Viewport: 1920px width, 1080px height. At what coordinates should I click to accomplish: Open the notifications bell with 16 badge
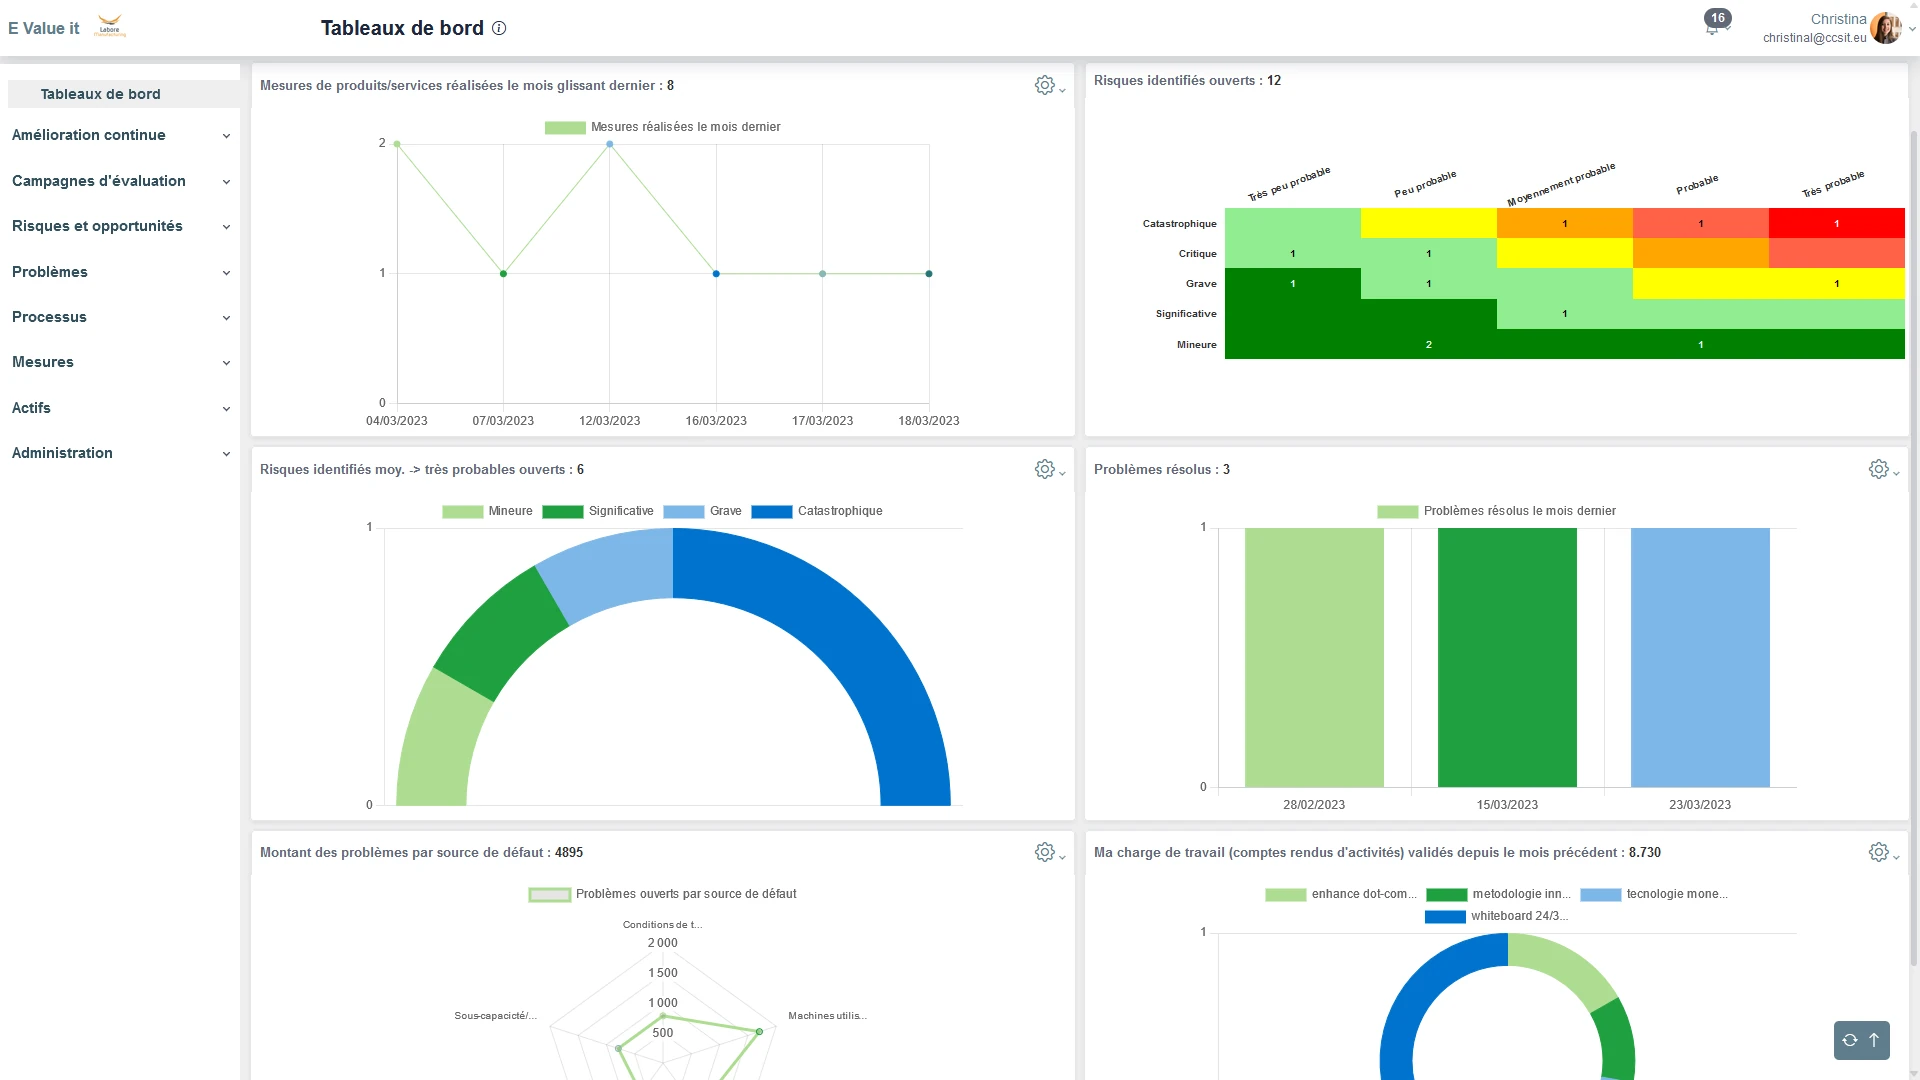1716,25
